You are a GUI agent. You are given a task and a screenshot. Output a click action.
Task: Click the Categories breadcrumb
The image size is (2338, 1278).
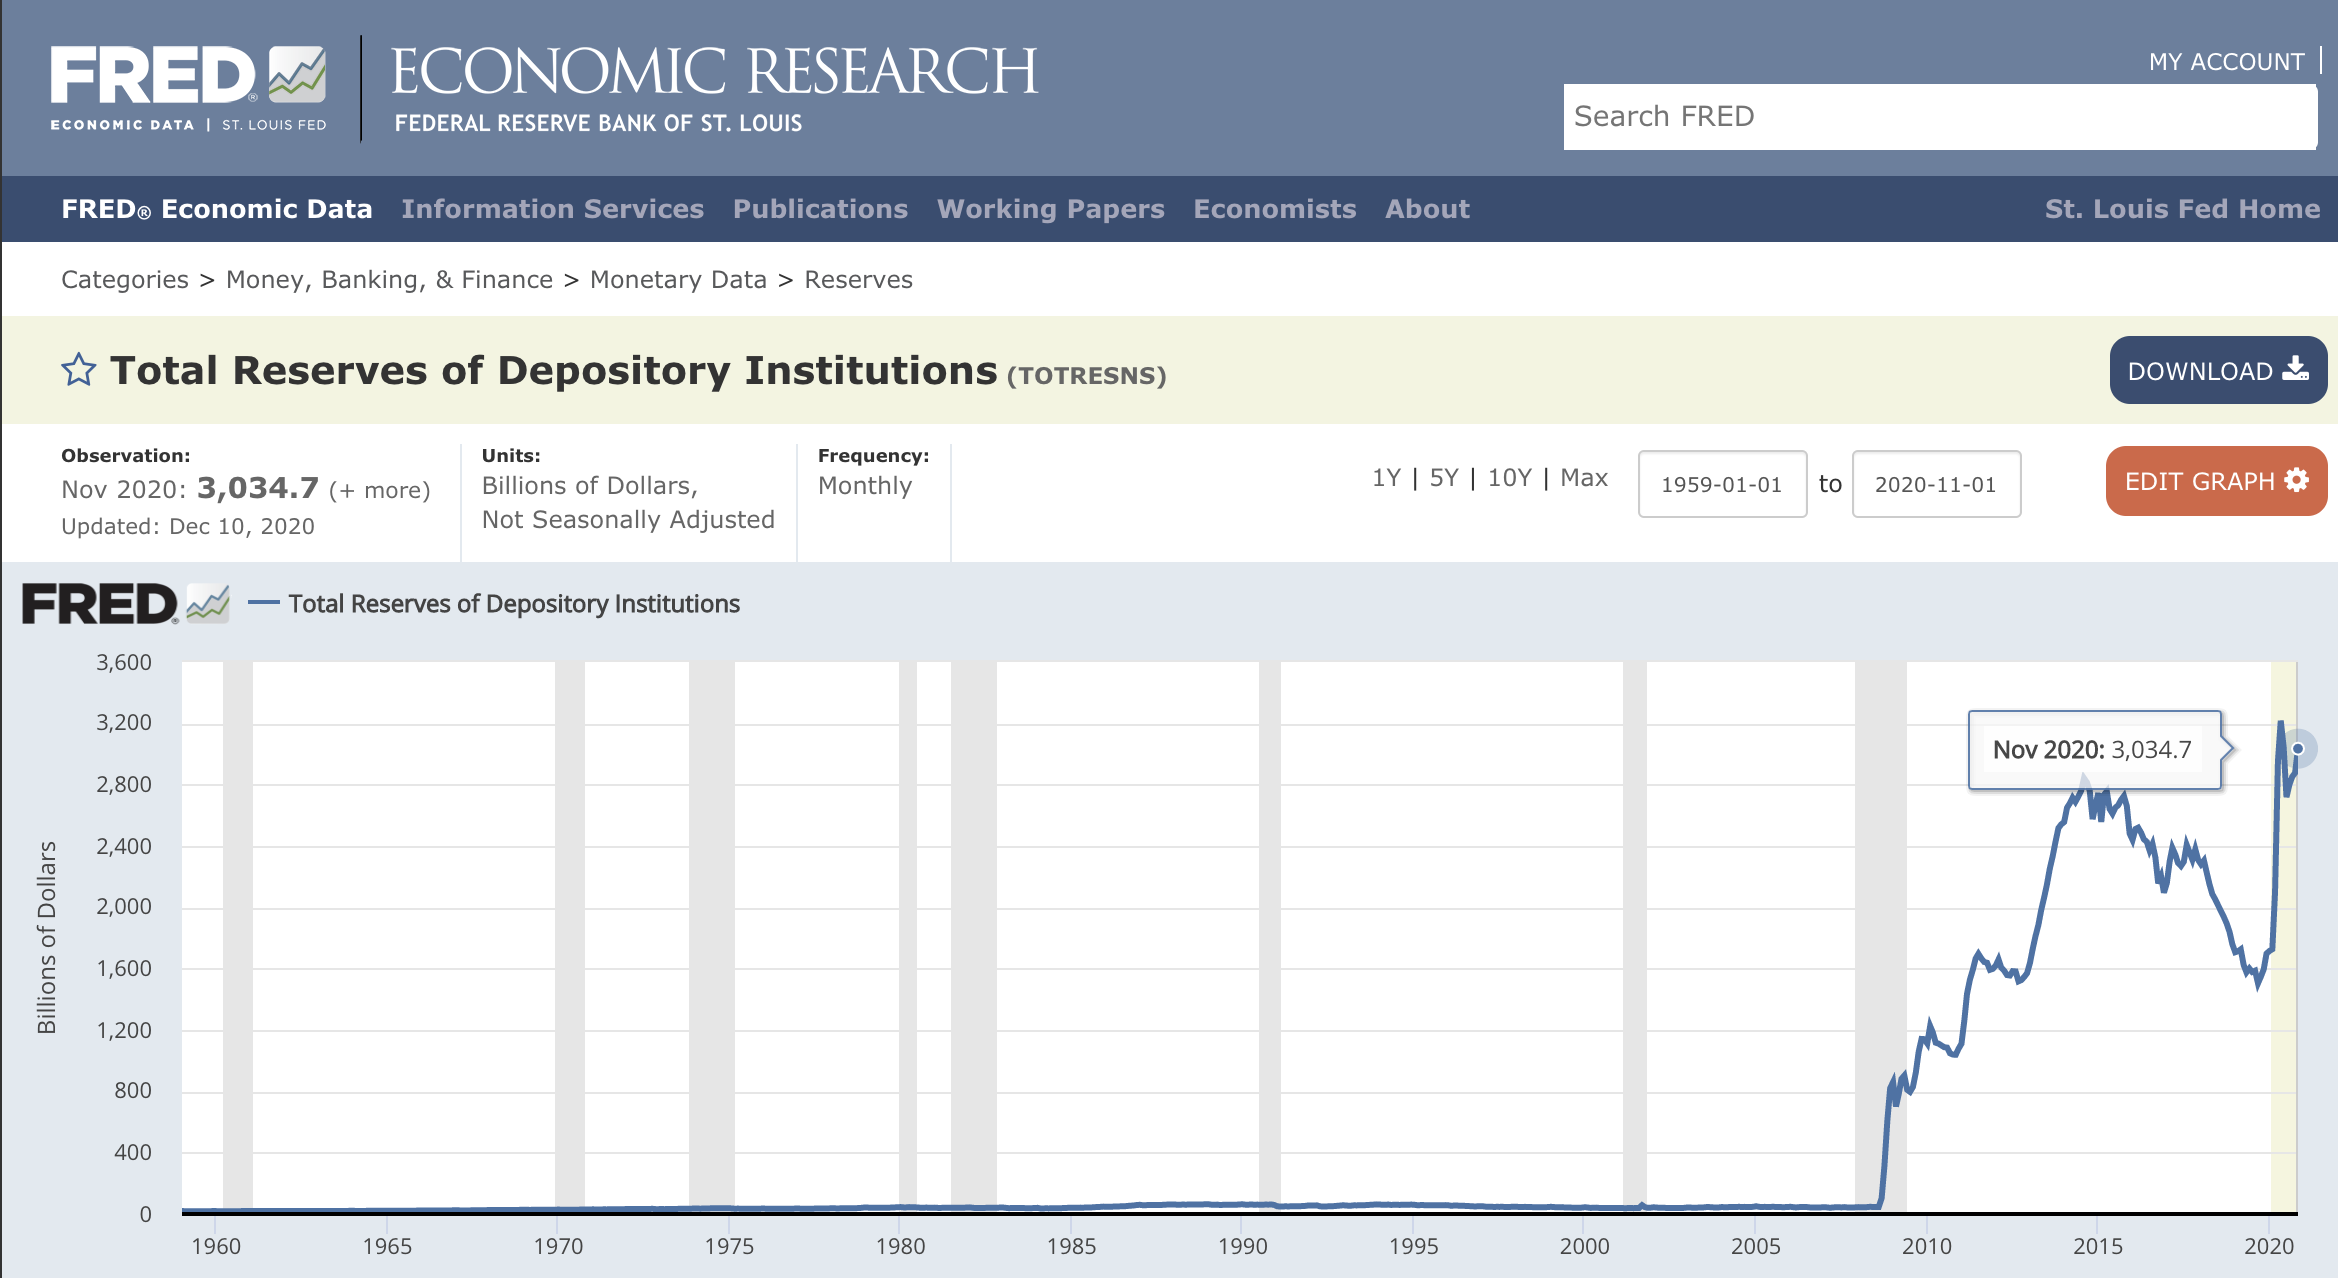125,280
